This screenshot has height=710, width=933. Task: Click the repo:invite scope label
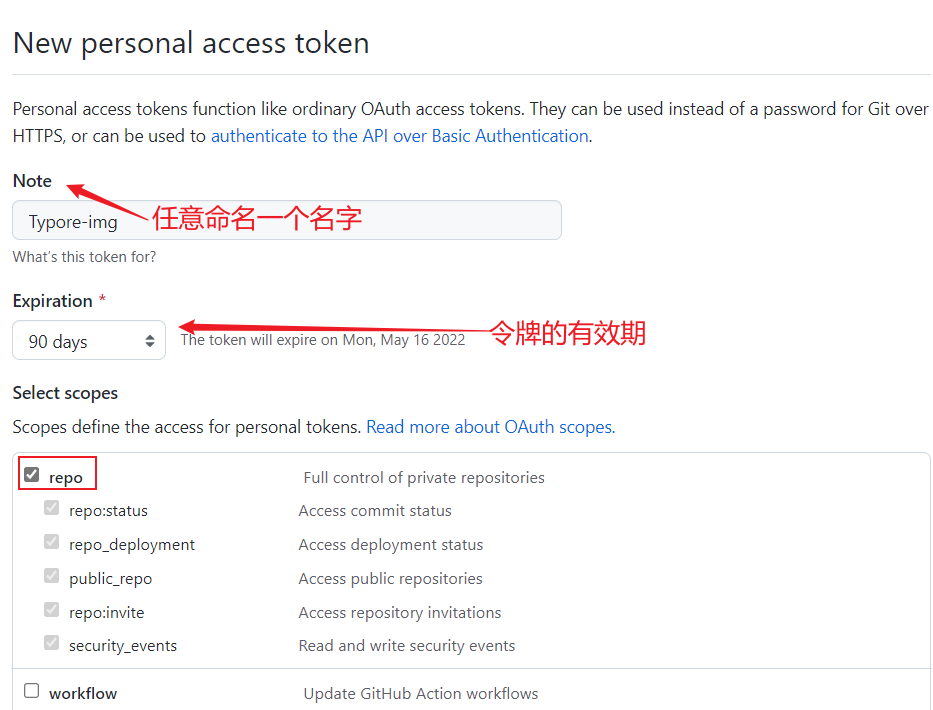pos(106,613)
